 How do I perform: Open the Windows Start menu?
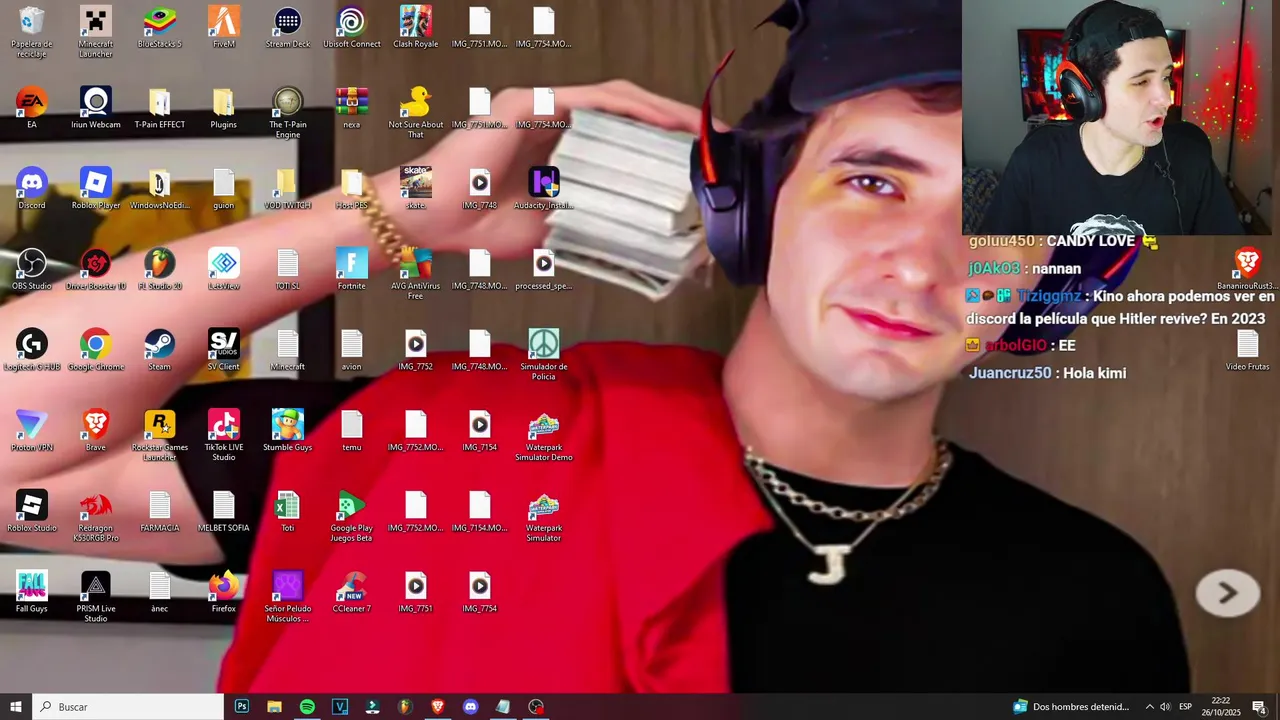coord(16,707)
